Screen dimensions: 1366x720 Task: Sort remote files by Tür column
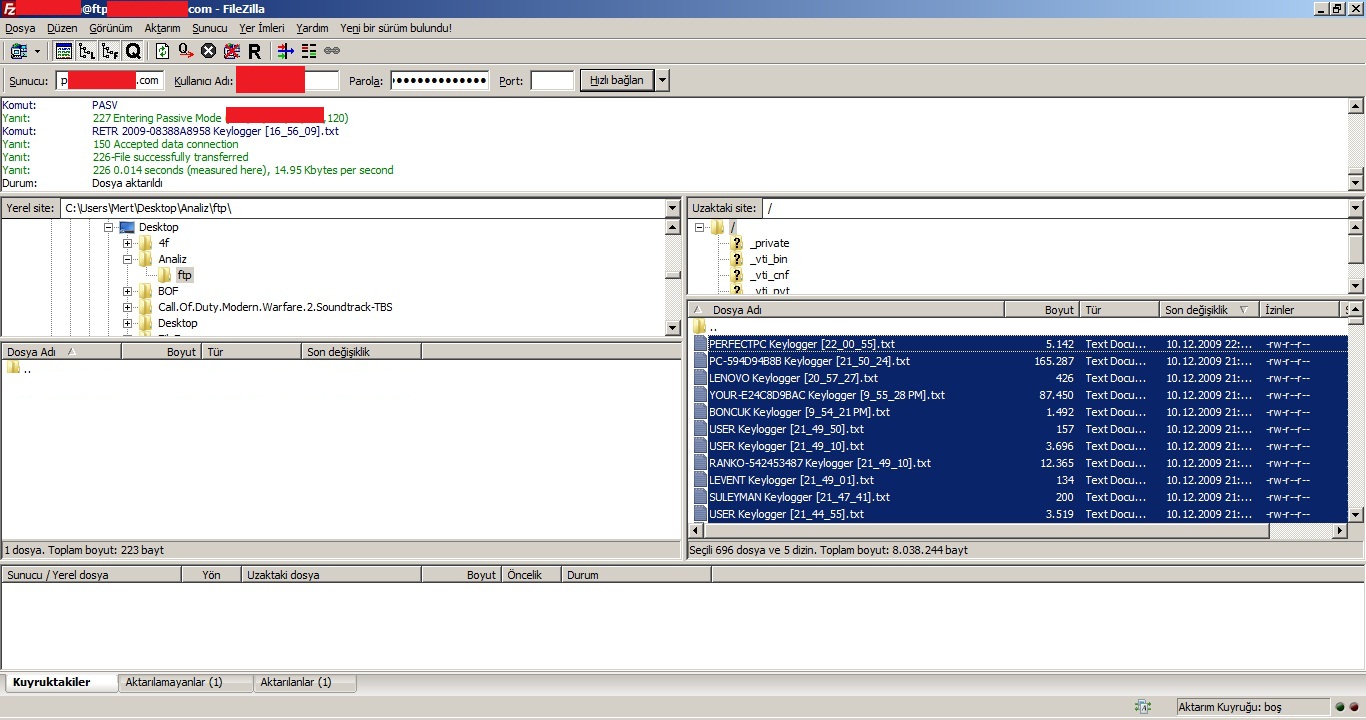pyautogui.click(x=1120, y=310)
